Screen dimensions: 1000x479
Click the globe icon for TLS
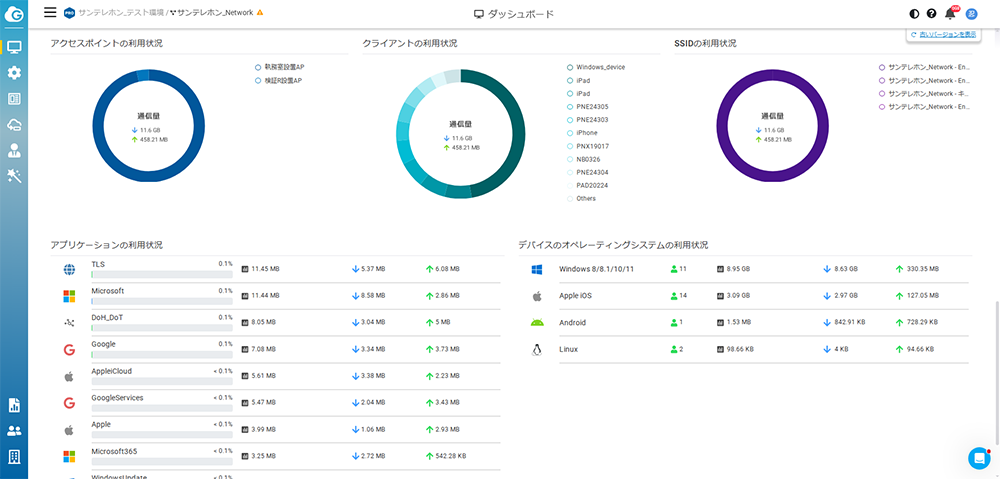(69, 270)
